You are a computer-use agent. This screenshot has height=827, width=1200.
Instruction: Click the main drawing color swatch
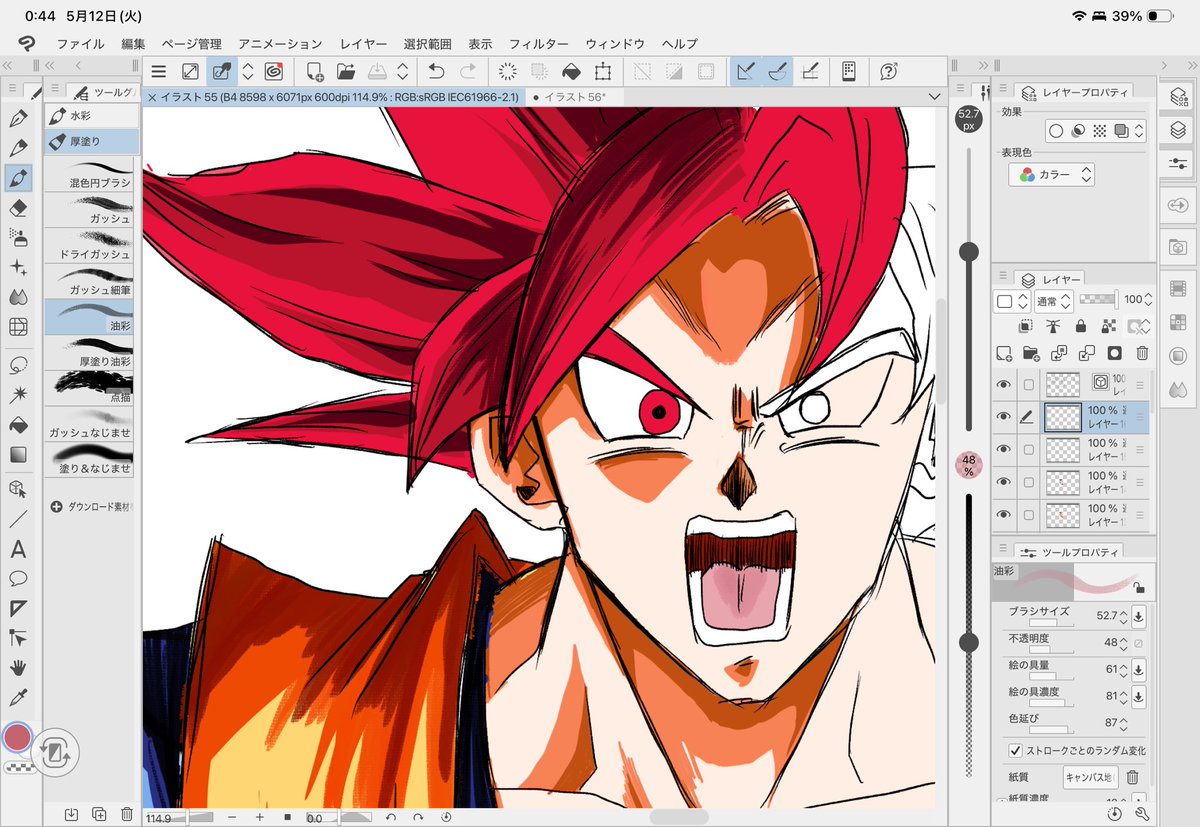click(17, 738)
